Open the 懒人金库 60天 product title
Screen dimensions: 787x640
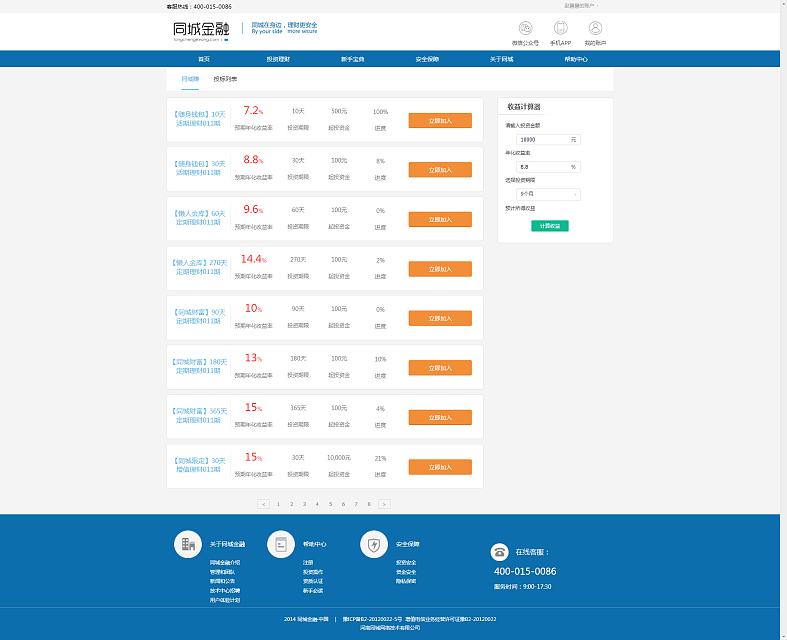199,218
